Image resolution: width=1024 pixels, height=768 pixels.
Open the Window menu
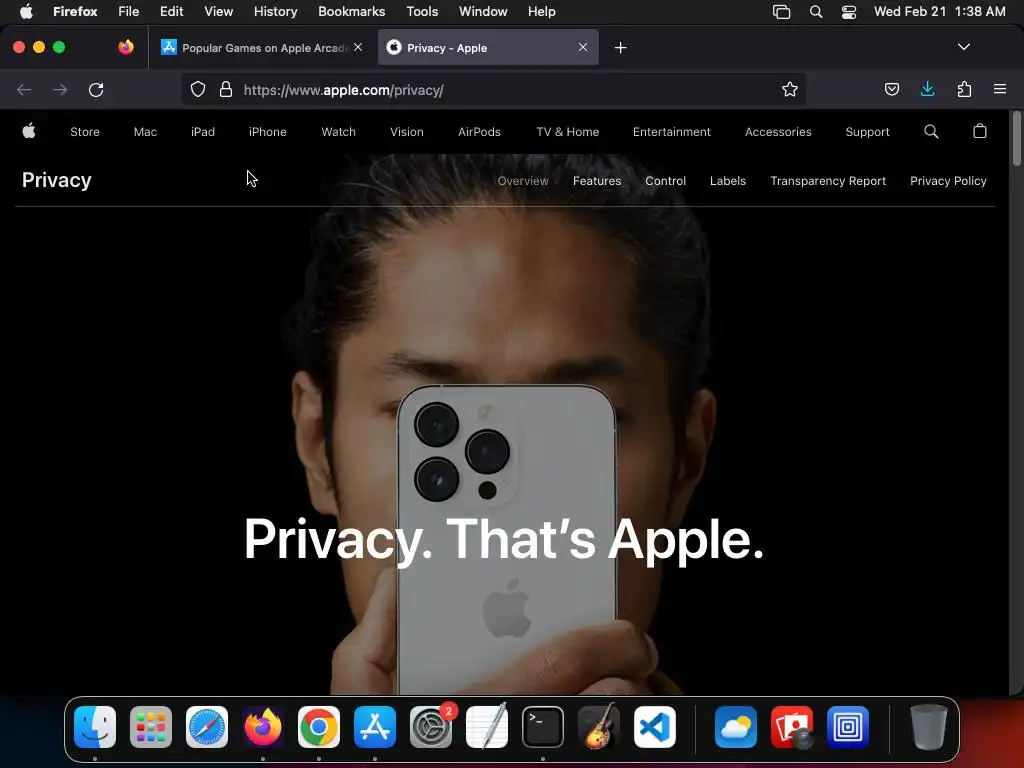point(483,11)
